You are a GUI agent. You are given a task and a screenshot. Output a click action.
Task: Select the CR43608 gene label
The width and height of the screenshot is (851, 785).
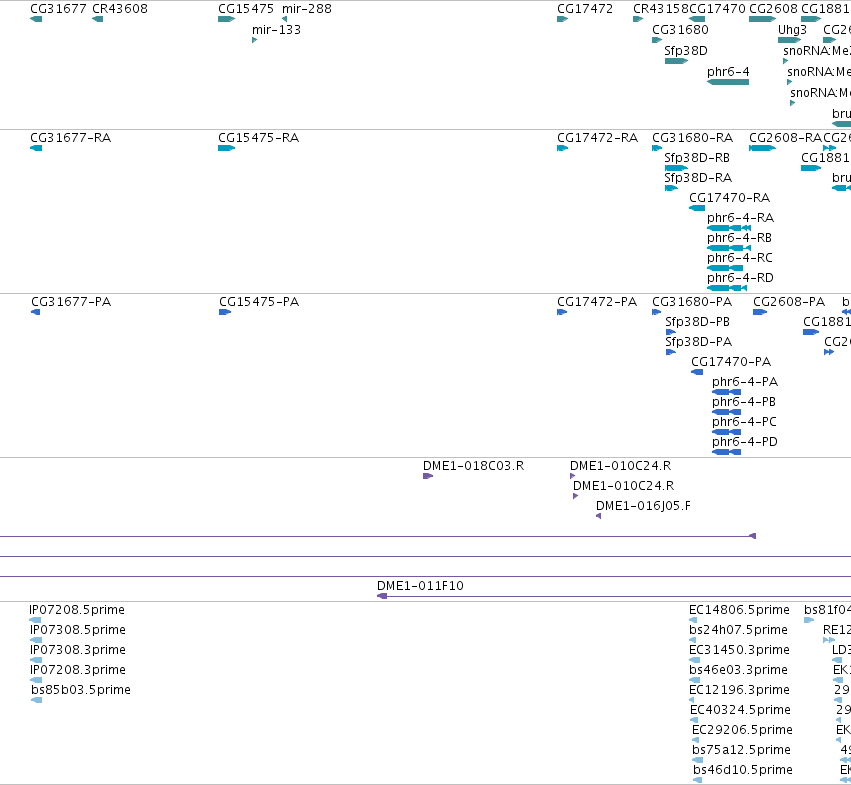(119, 9)
